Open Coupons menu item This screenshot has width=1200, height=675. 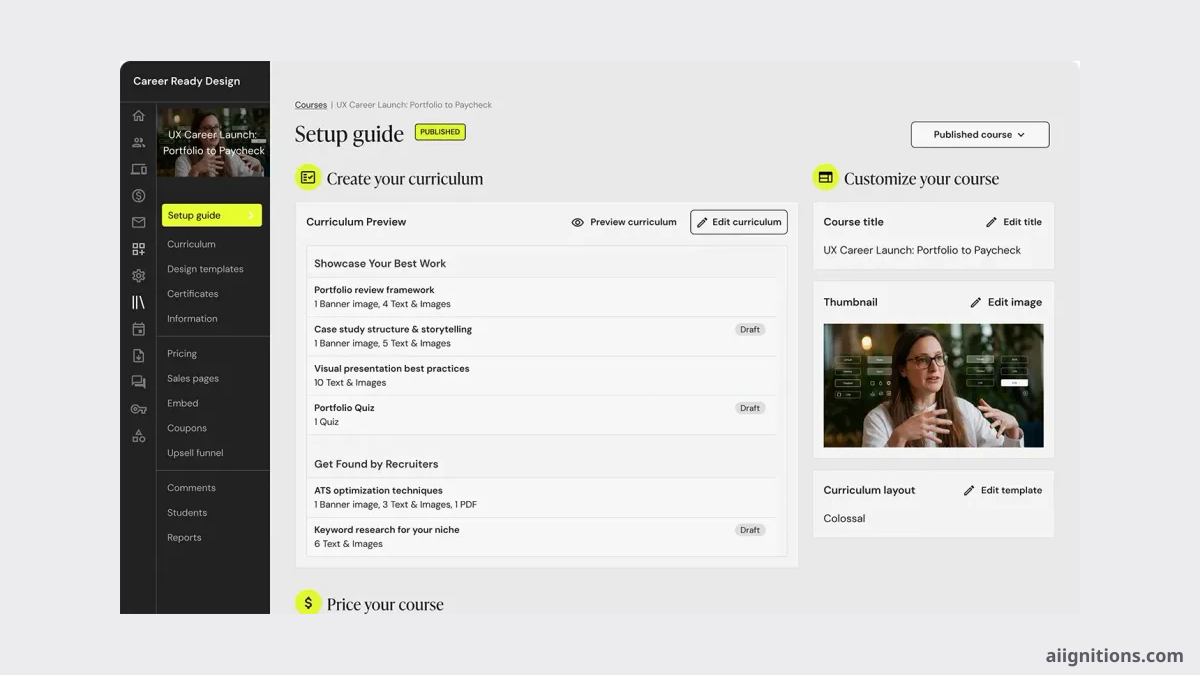(x=187, y=428)
